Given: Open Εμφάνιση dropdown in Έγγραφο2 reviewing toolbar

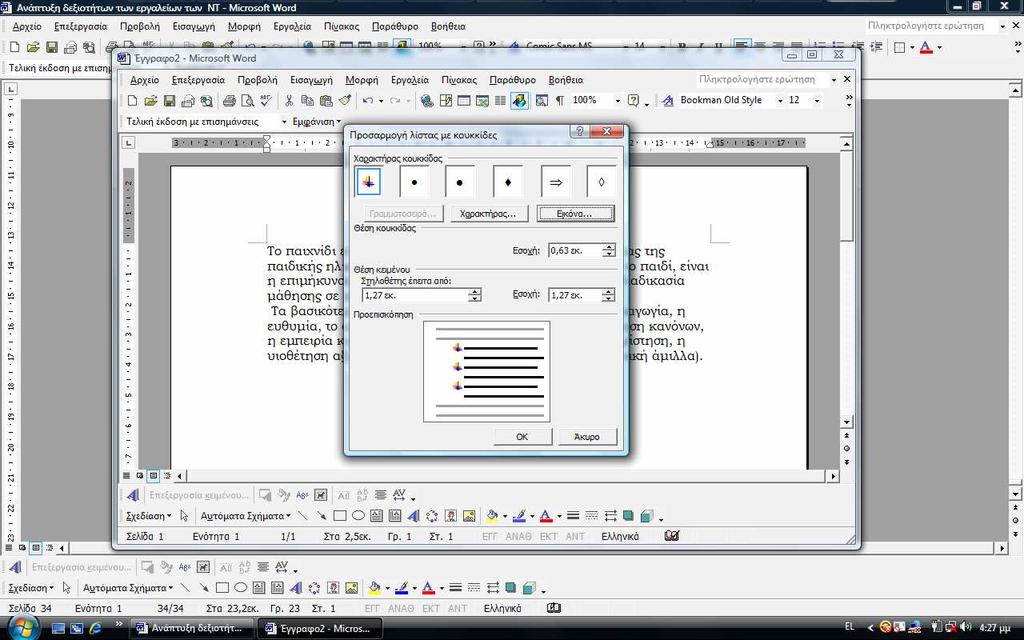Looking at the screenshot, I should 317,121.
